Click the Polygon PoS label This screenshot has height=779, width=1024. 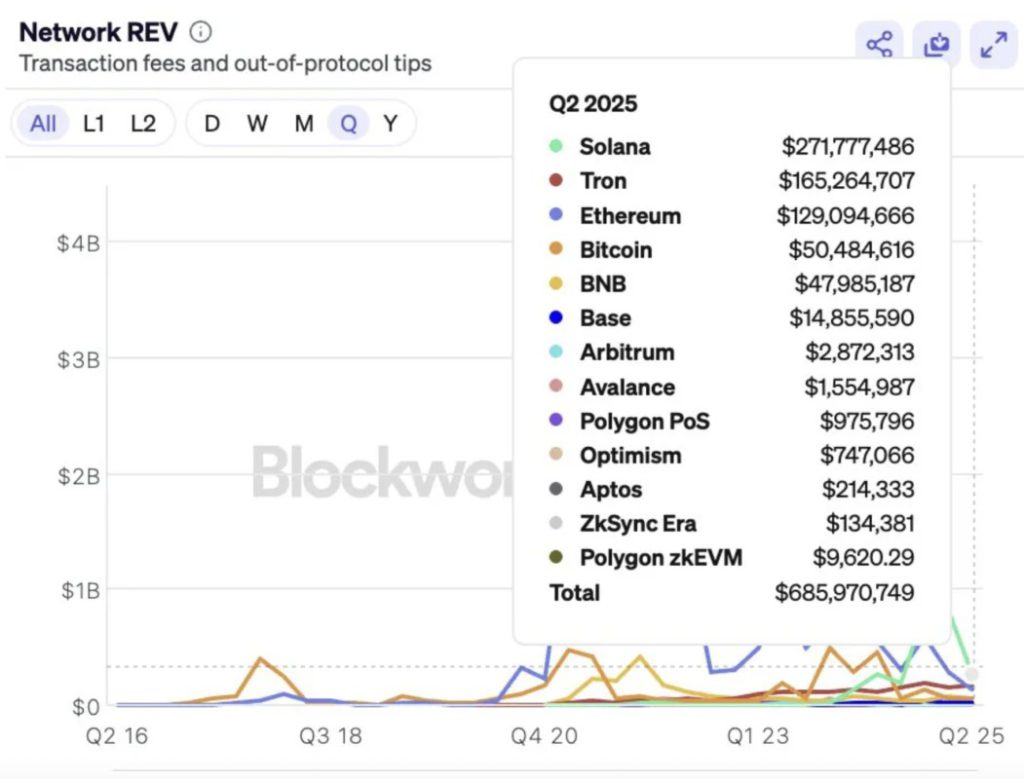point(645,421)
